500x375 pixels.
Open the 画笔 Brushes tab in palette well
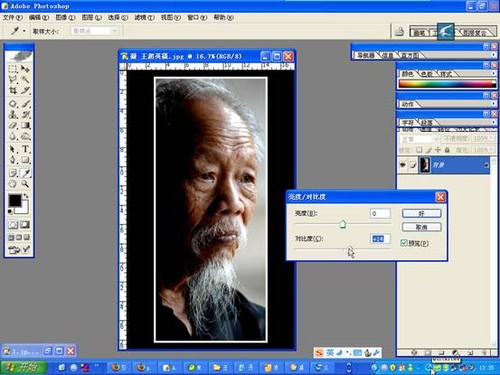click(x=420, y=32)
